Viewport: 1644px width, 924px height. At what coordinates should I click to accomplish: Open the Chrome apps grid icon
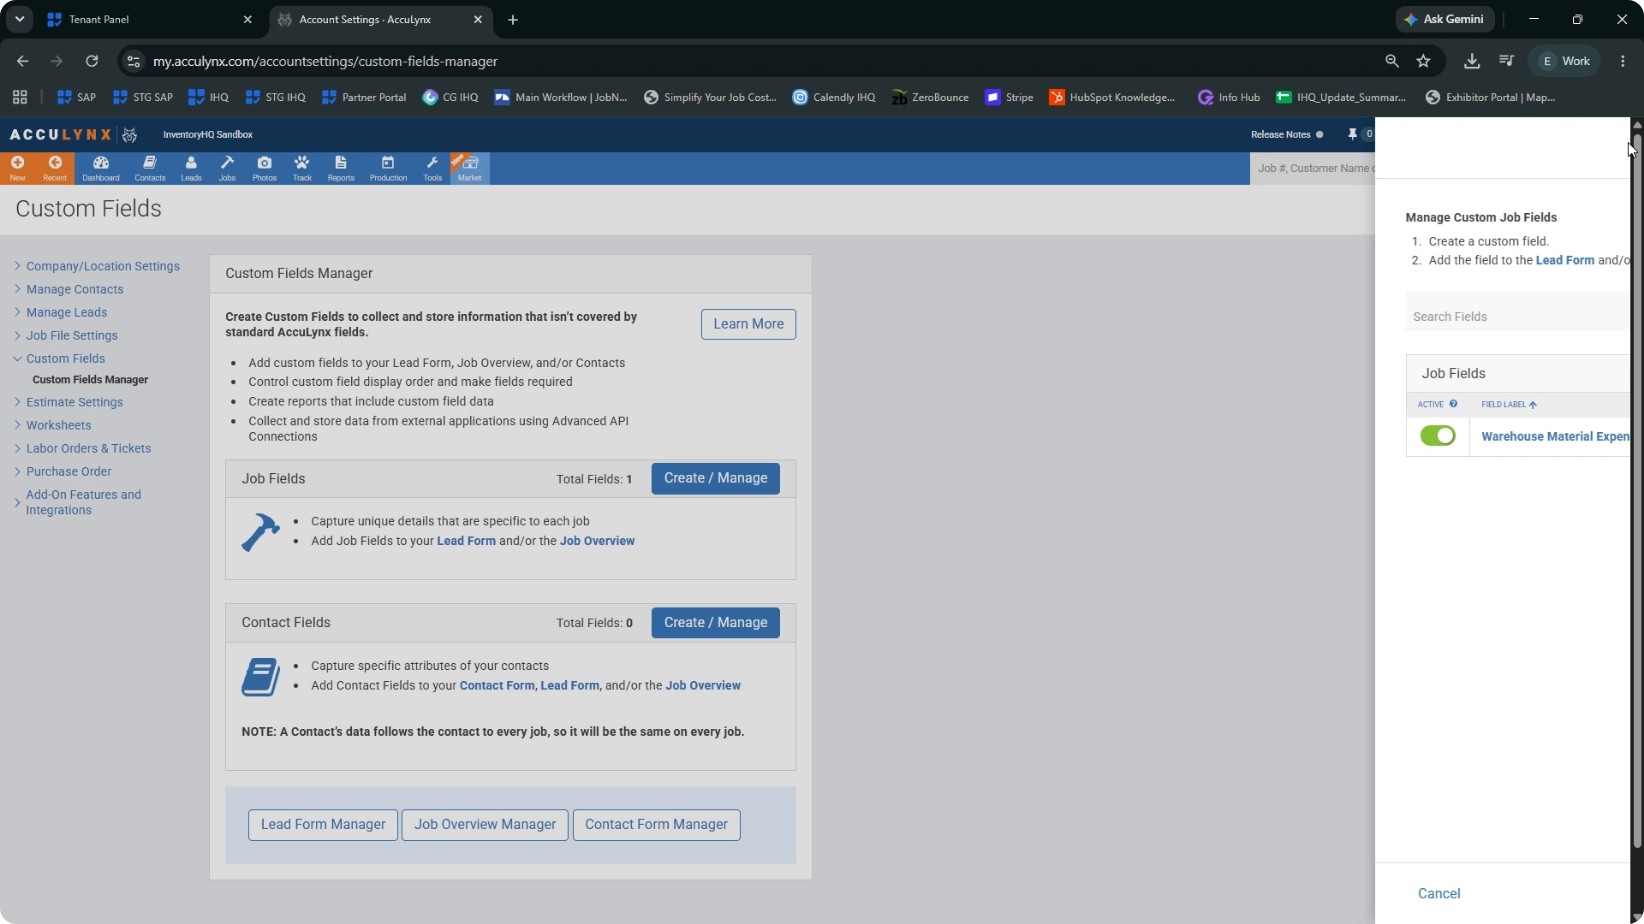tap(19, 97)
